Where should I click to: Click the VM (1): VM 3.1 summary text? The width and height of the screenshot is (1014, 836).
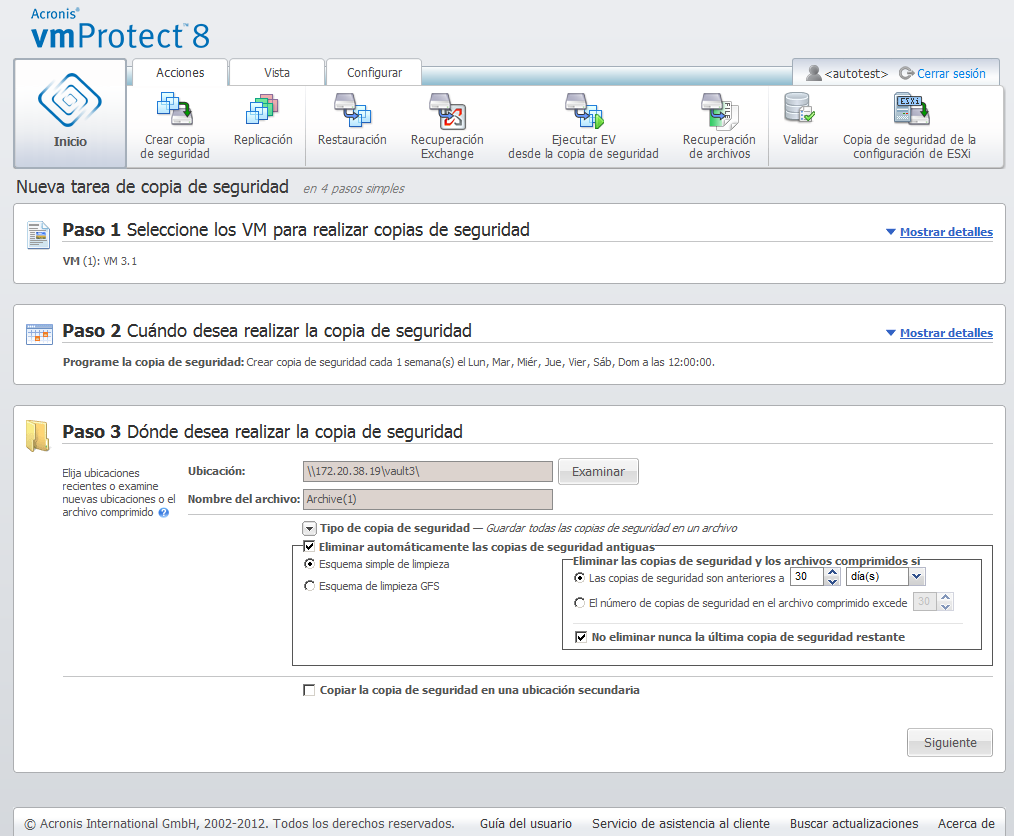click(x=100, y=261)
